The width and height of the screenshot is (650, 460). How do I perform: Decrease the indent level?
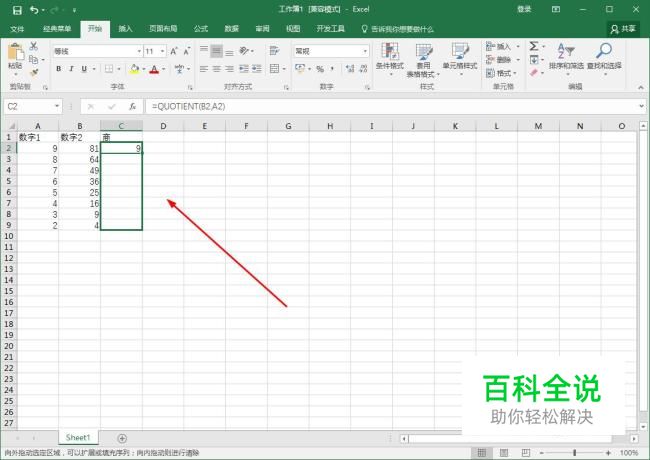click(244, 69)
